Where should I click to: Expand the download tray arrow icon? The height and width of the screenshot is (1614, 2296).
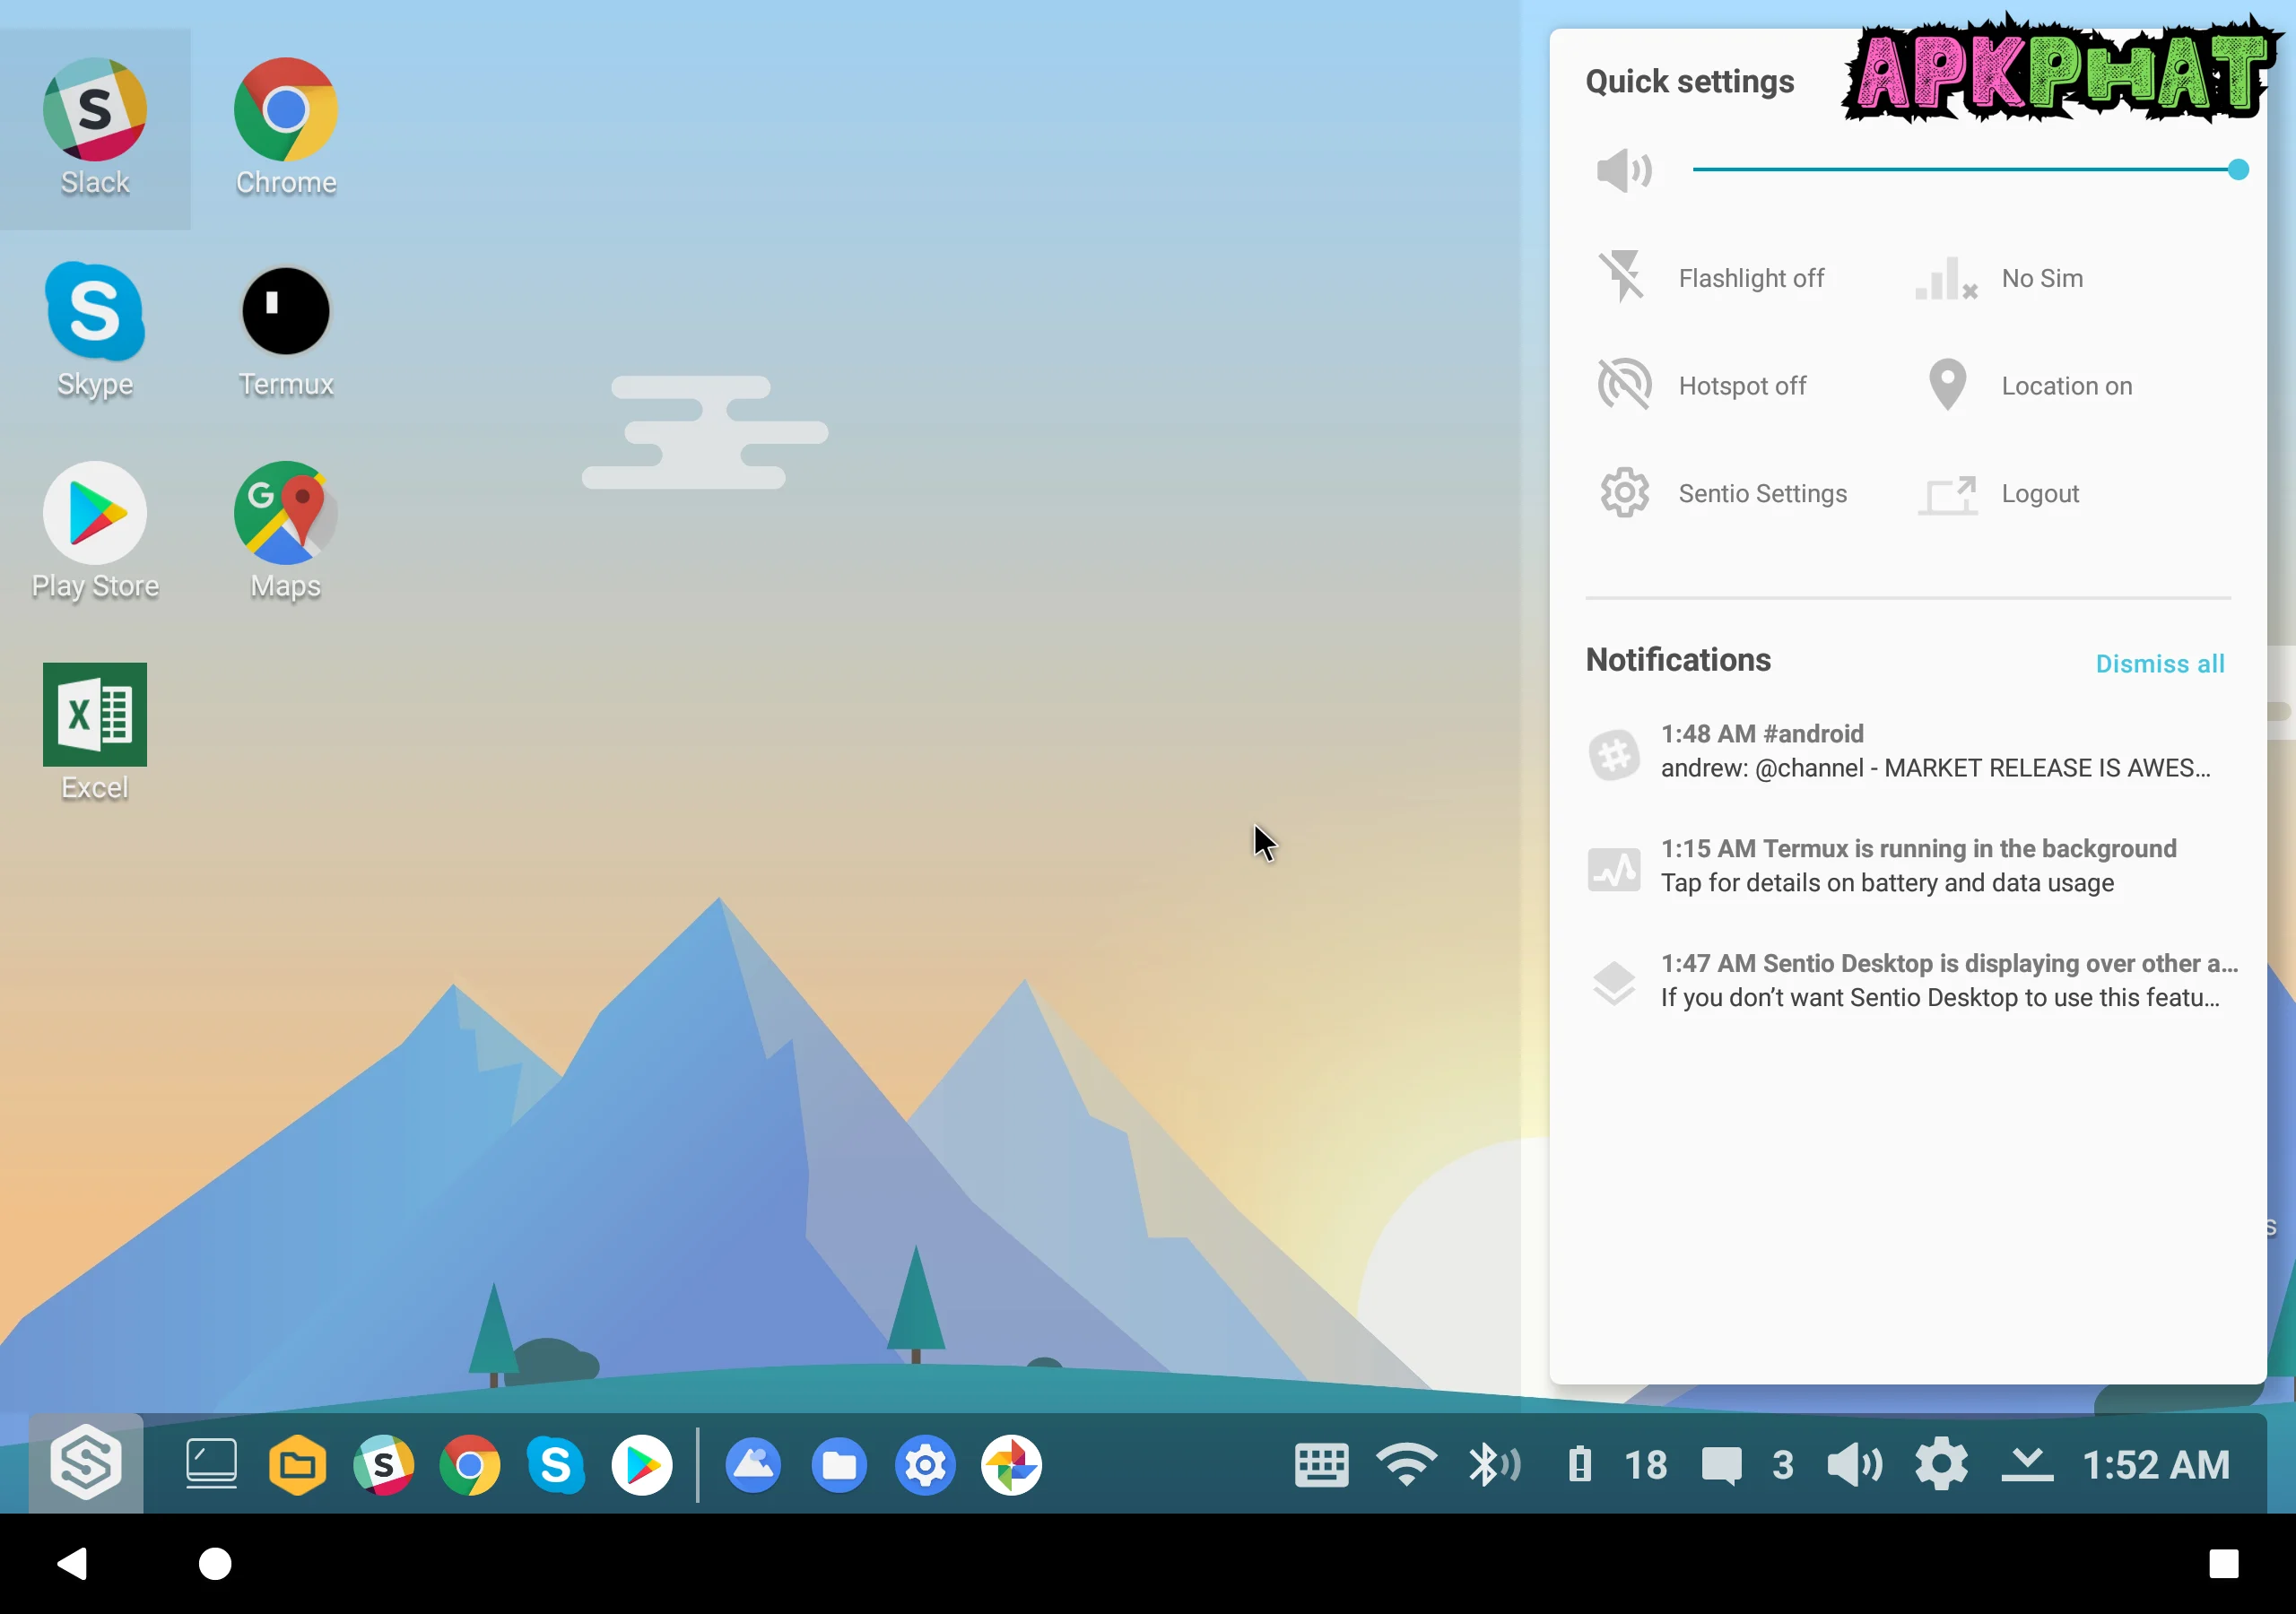pyautogui.click(x=2027, y=1465)
